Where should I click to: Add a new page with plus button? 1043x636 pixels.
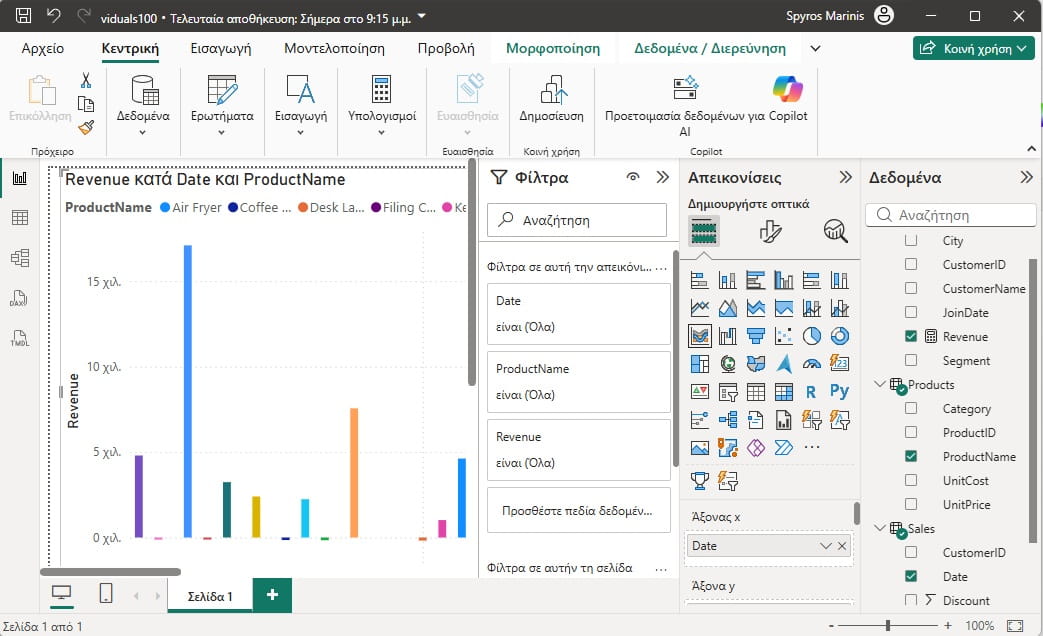[x=272, y=594]
